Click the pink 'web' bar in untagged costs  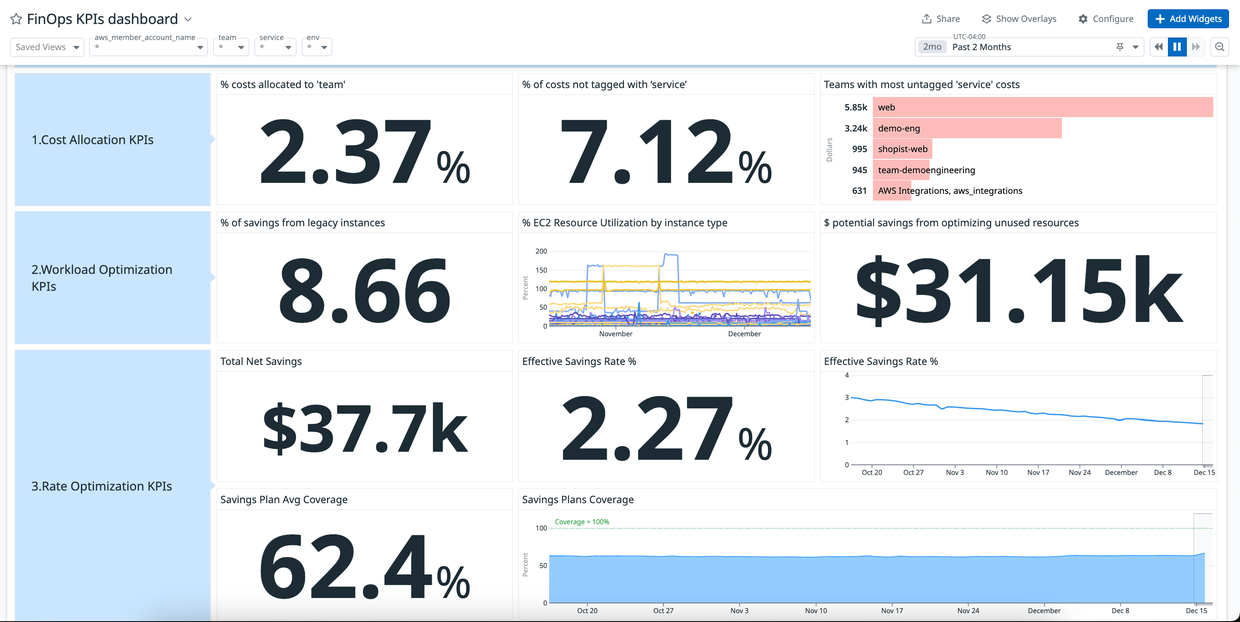[x=1042, y=107]
